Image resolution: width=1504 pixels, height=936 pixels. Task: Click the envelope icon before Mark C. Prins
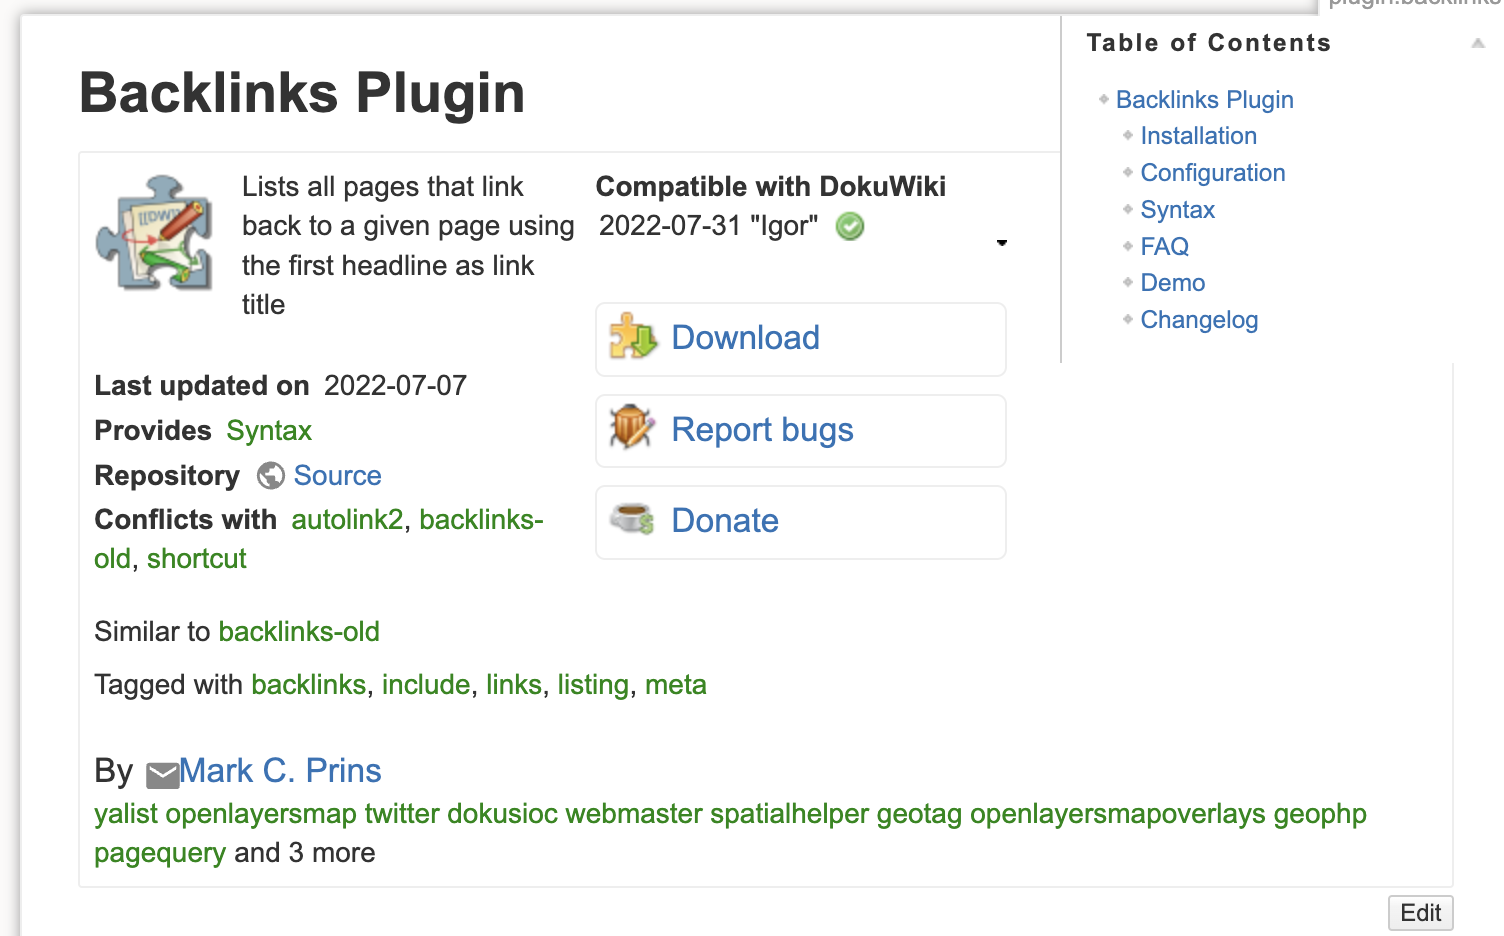162,774
